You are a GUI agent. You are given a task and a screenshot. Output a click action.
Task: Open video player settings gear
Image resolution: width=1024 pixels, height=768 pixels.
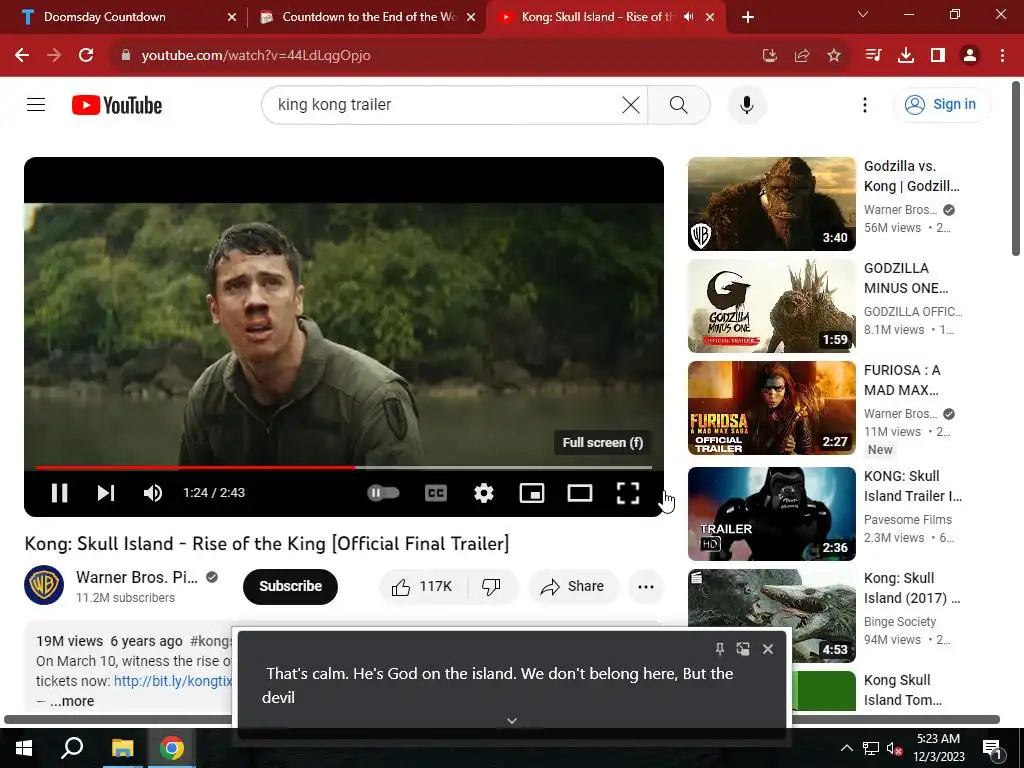pyautogui.click(x=483, y=493)
